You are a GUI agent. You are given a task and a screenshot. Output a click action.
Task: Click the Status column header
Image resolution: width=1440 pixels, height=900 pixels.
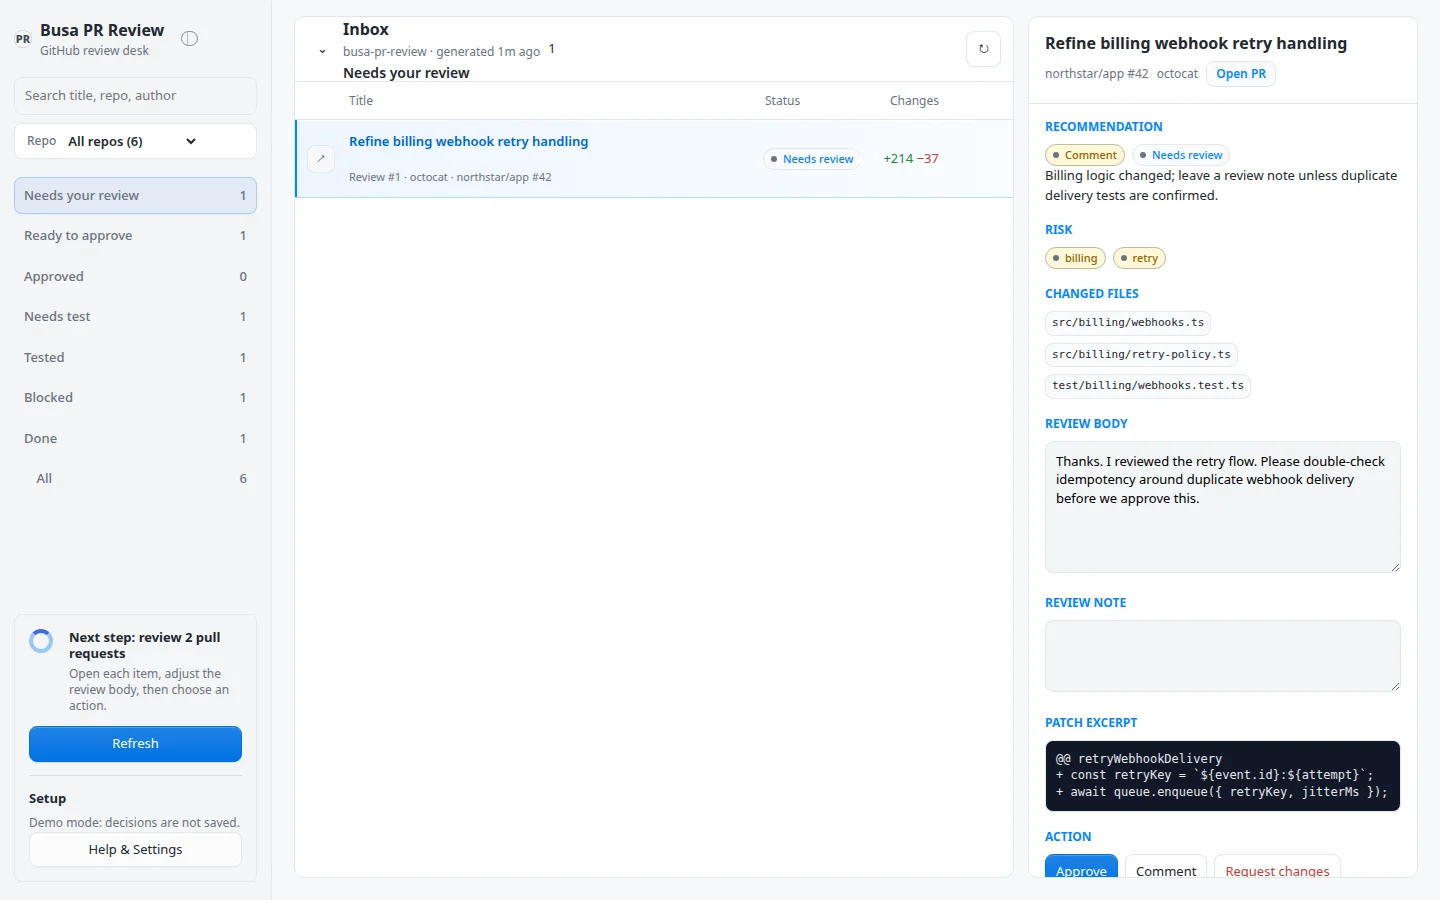(782, 101)
